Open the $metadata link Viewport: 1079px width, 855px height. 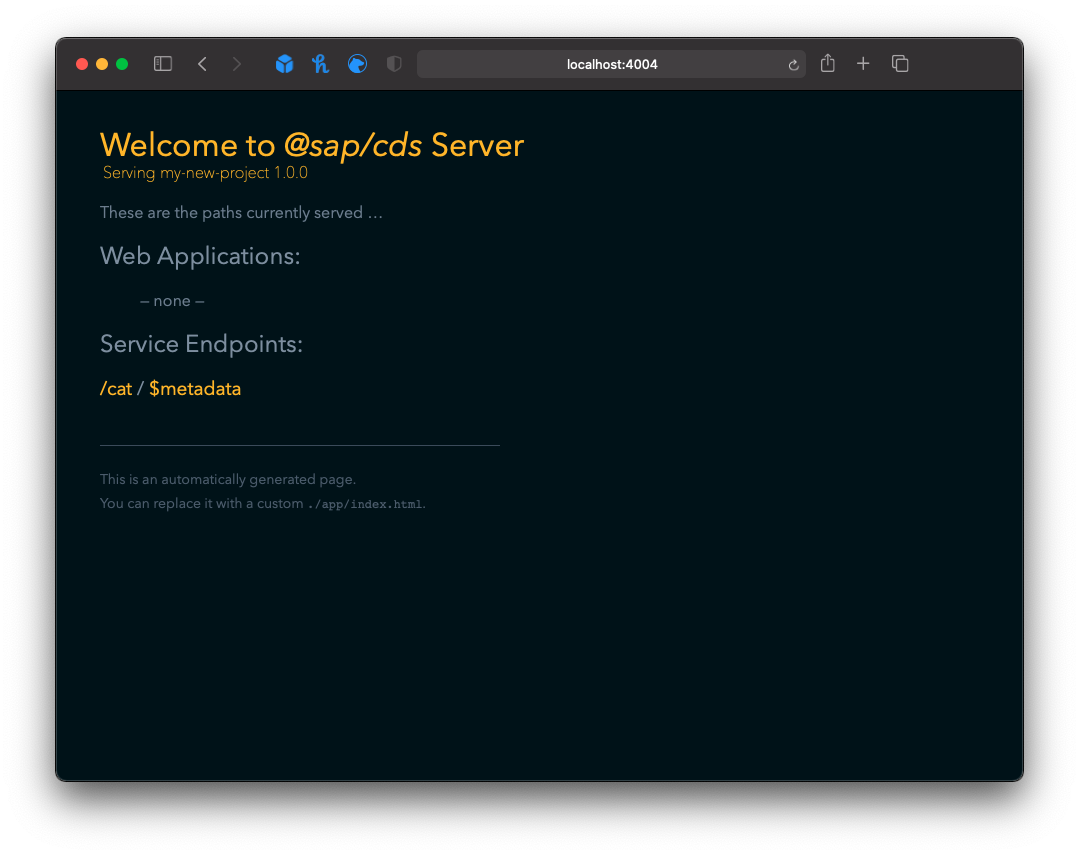point(195,389)
